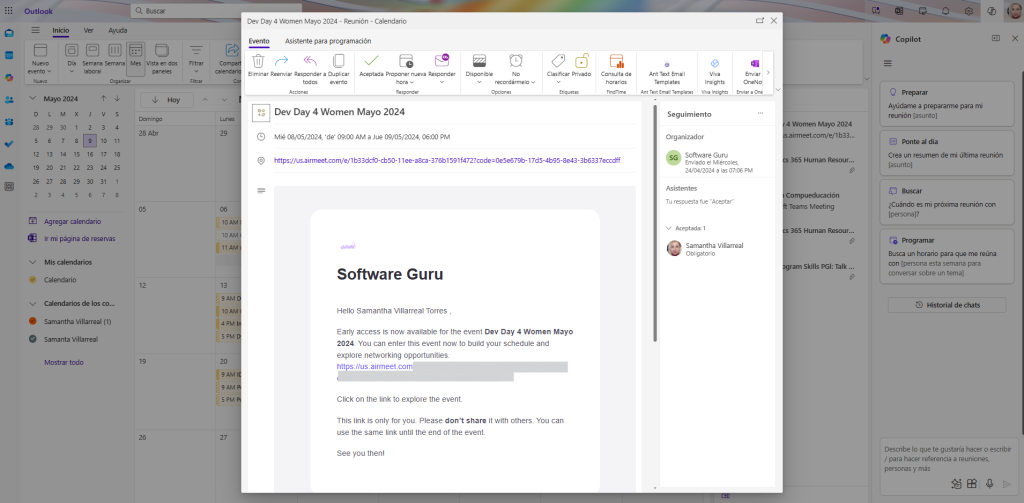Click the Historial de chats button
The image size is (1024, 503).
click(938, 304)
